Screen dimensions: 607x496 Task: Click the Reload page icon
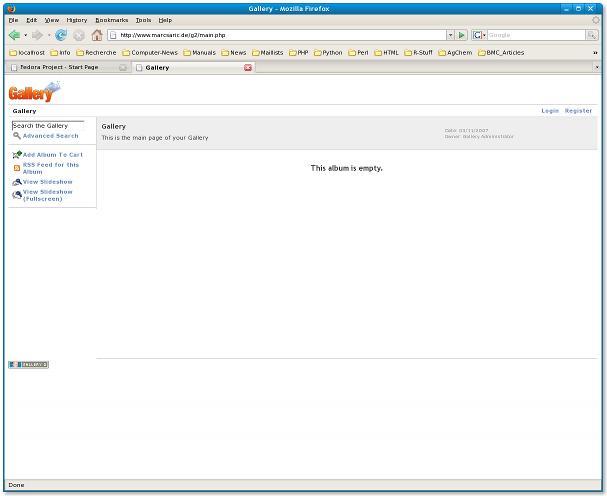62,35
